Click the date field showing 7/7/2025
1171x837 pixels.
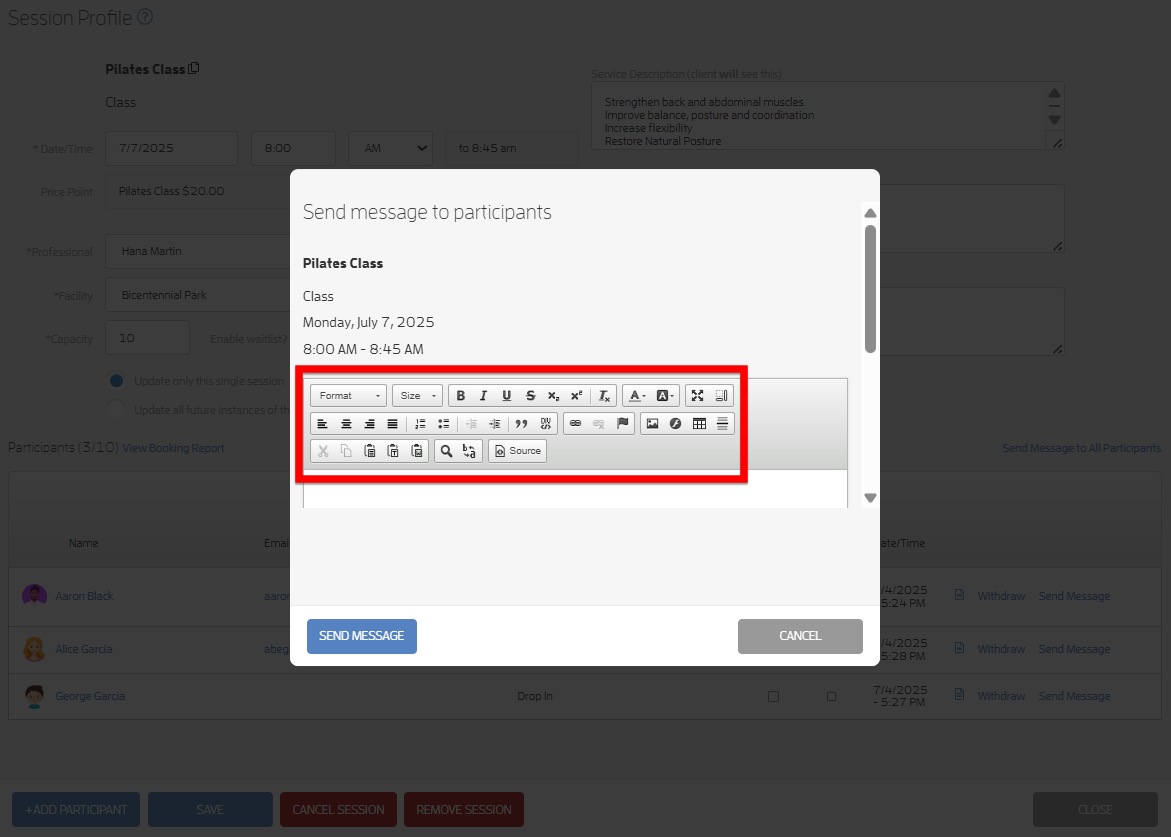tap(172, 149)
